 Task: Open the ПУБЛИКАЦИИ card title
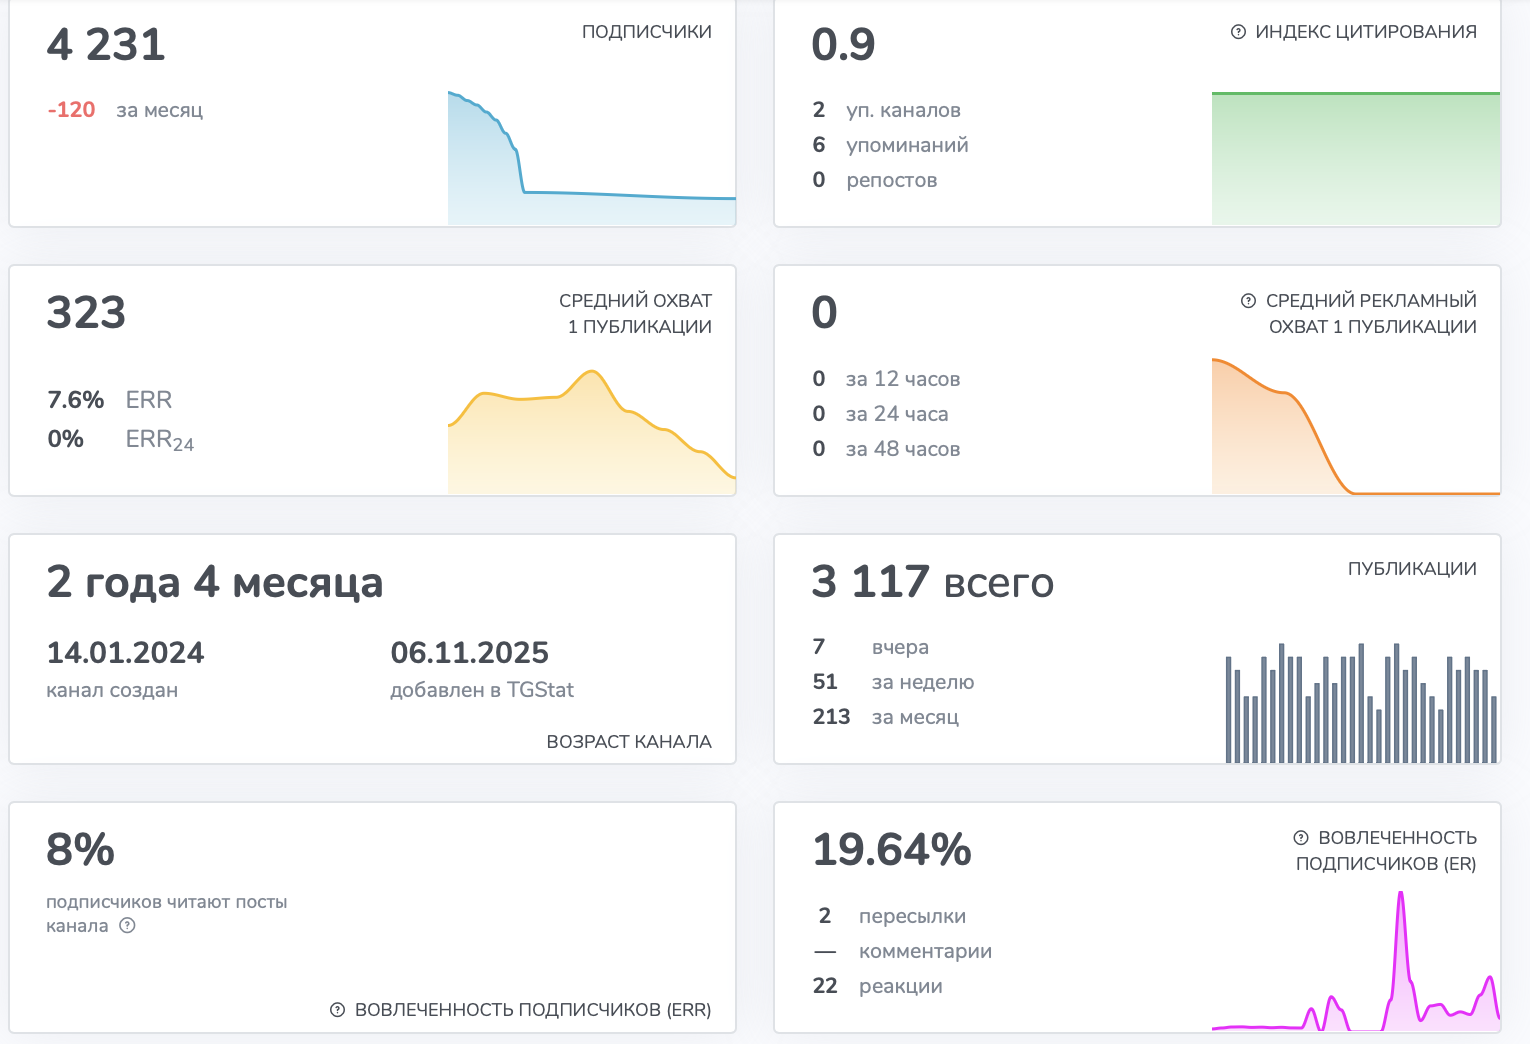1412,569
